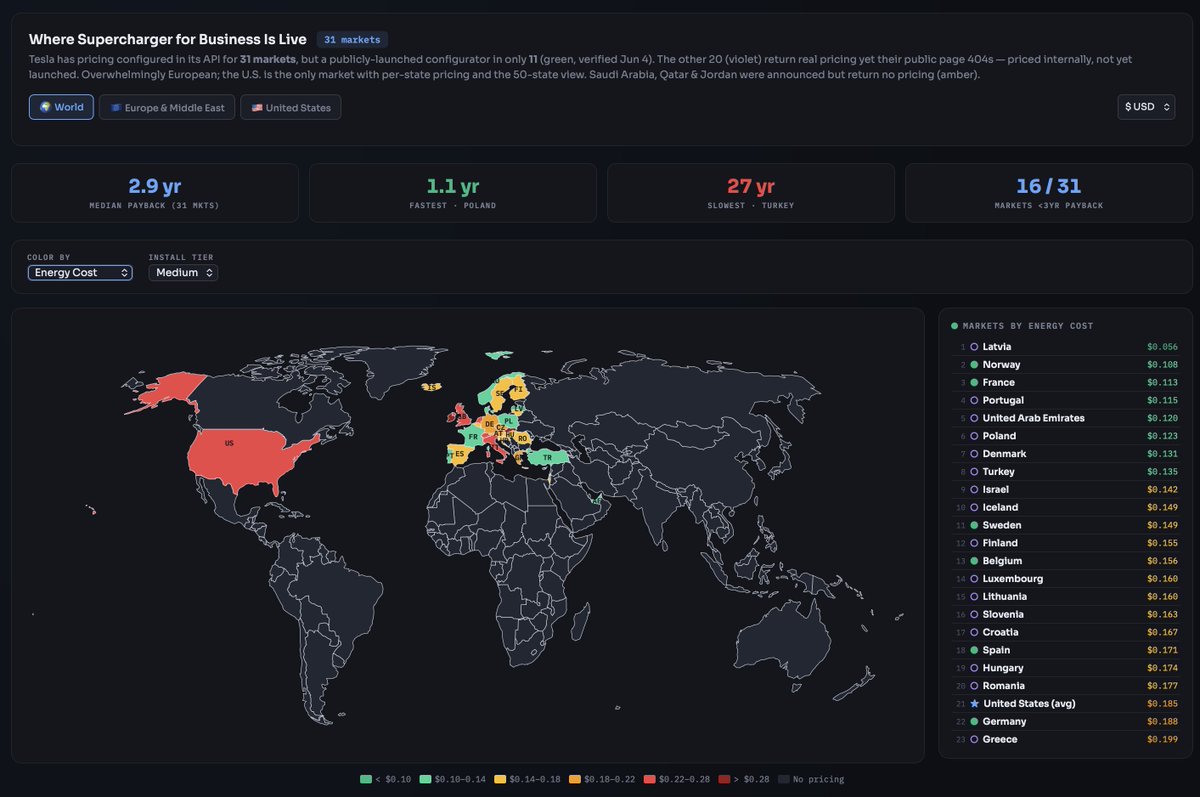1200x797 pixels.
Task: Click the Slowest Turkey 27 yr card
Action: click(751, 192)
